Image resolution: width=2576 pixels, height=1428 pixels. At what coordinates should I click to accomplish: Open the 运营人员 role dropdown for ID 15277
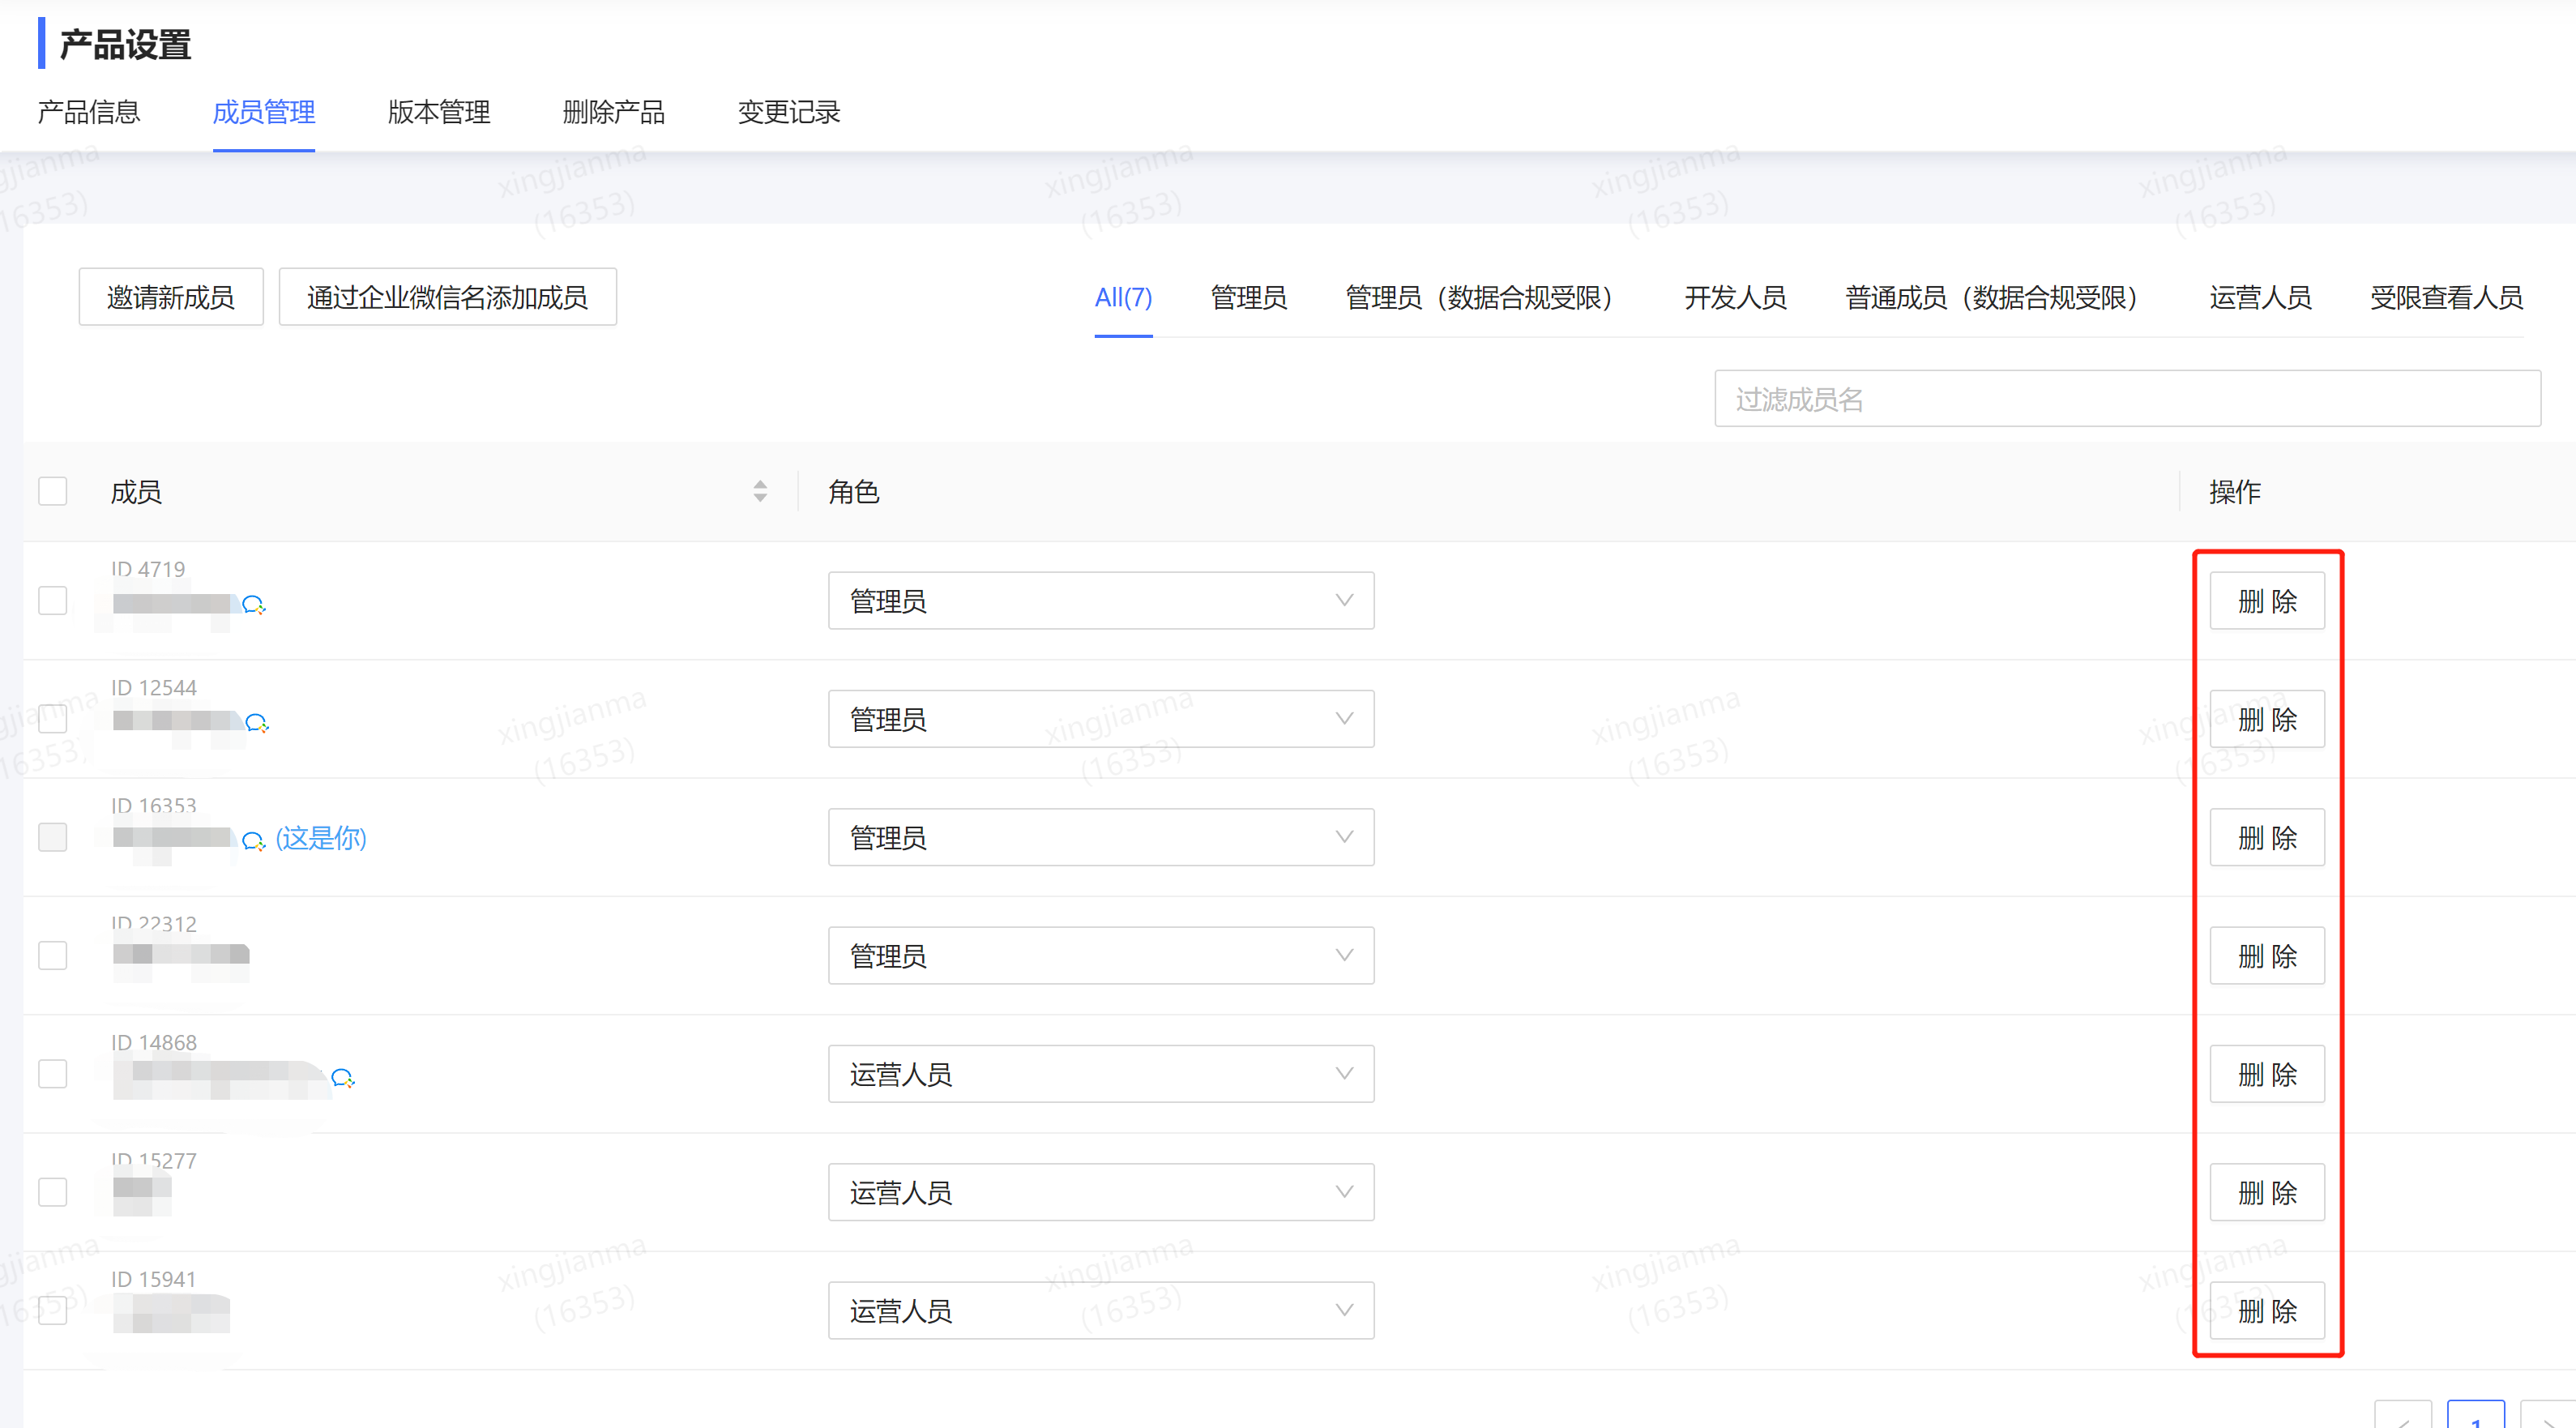[1101, 1192]
